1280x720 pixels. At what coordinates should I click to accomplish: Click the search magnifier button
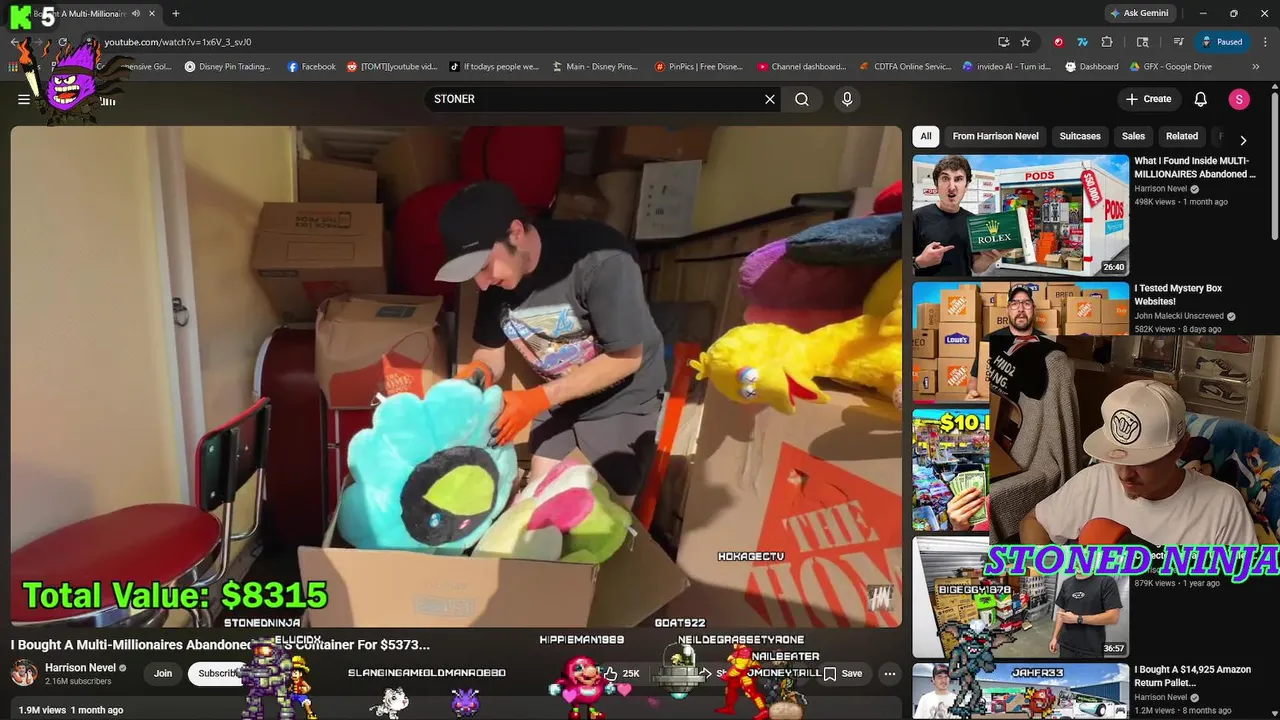tap(802, 99)
